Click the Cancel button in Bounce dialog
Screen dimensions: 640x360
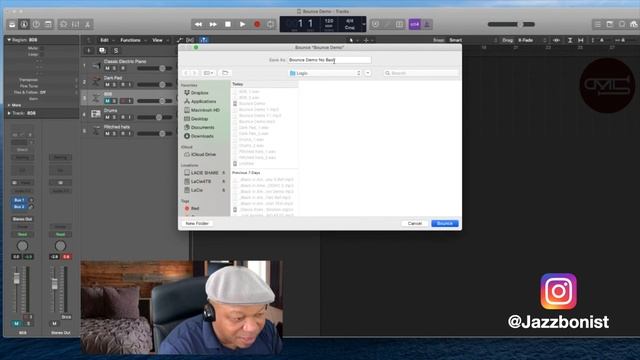[x=415, y=224]
